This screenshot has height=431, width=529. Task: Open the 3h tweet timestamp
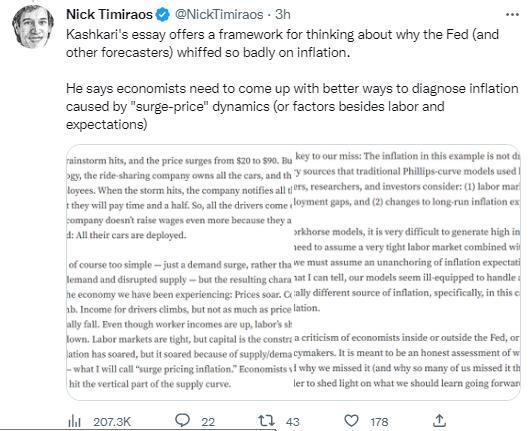click(x=283, y=15)
